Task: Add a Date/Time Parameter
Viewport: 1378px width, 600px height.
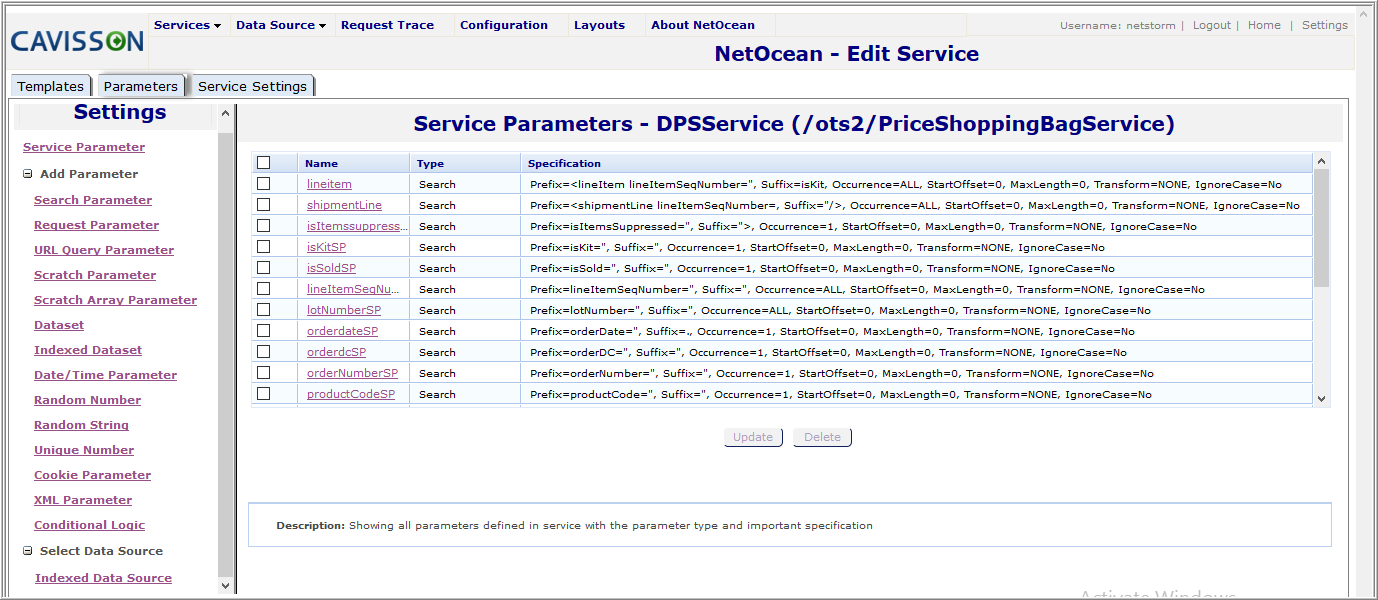Action: pyautogui.click(x=105, y=375)
